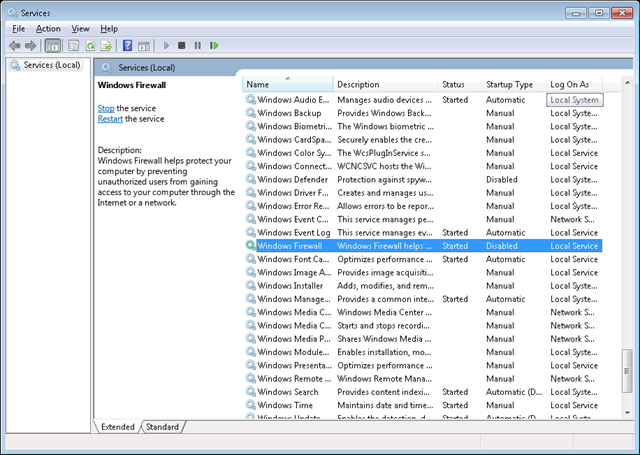Click the Refresh toolbar icon

[x=91, y=46]
